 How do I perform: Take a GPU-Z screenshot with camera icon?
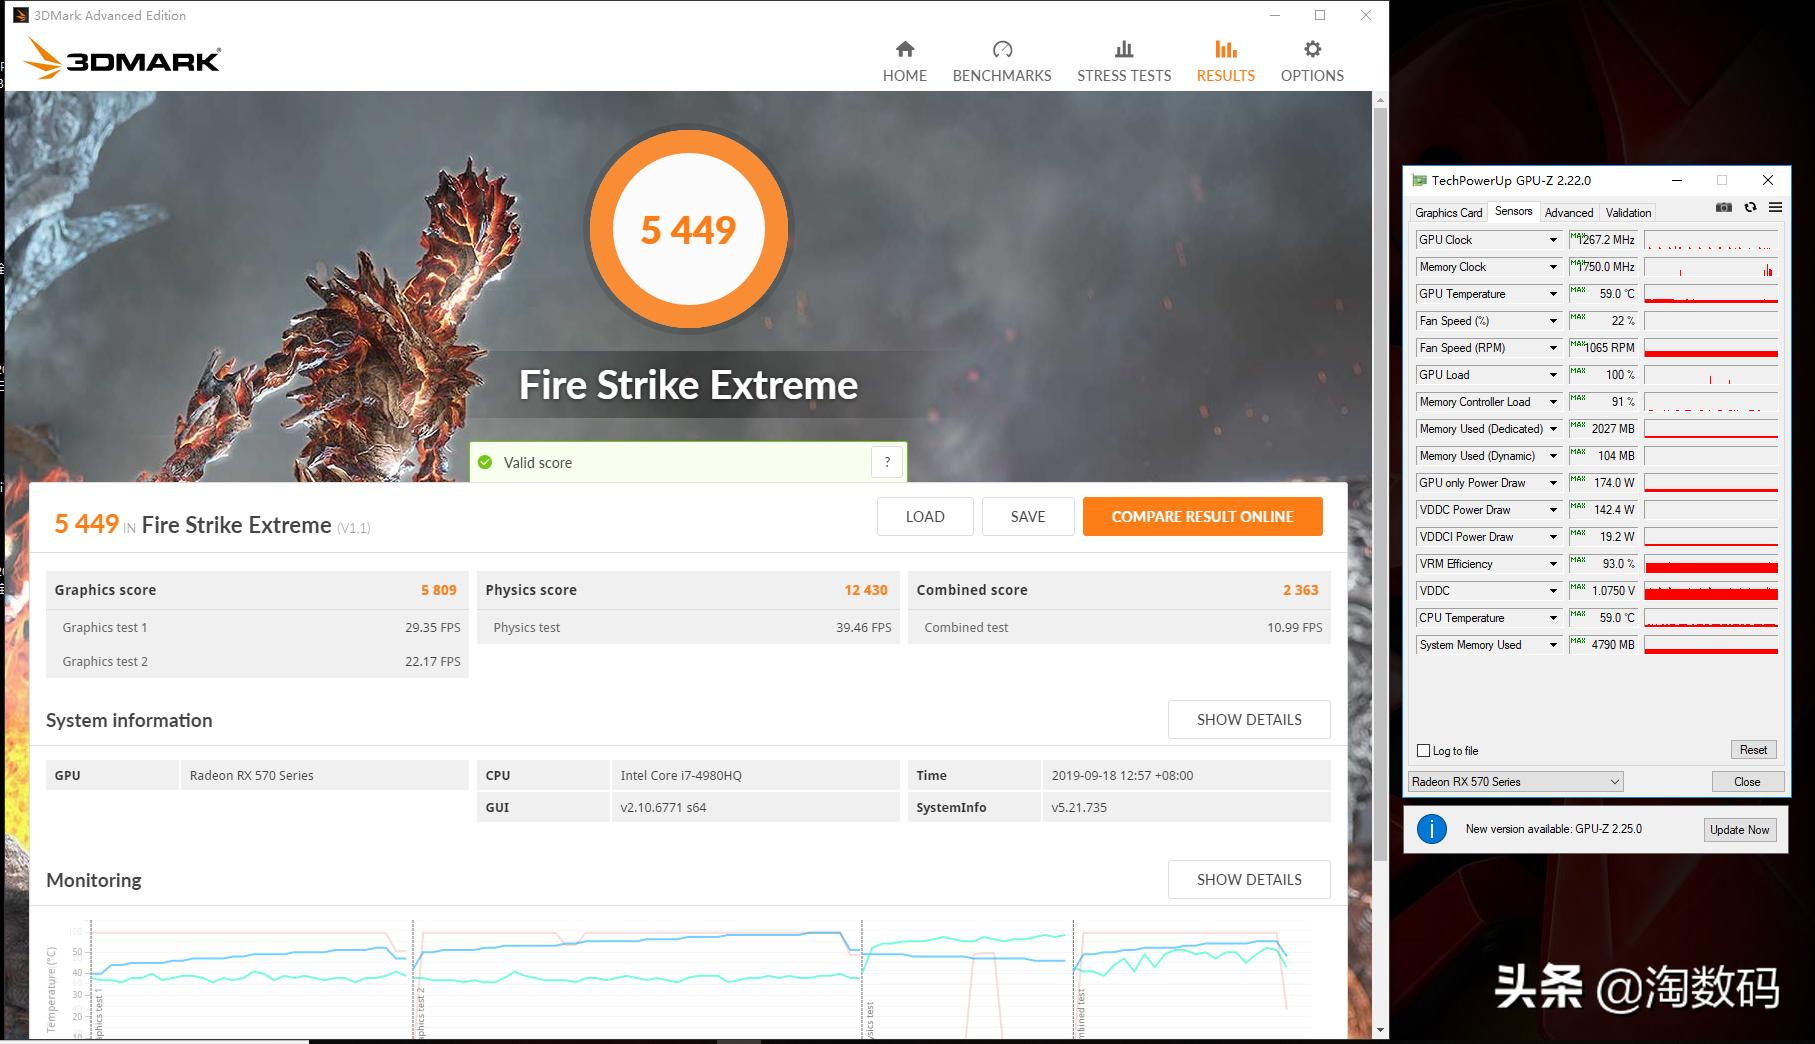[1723, 208]
